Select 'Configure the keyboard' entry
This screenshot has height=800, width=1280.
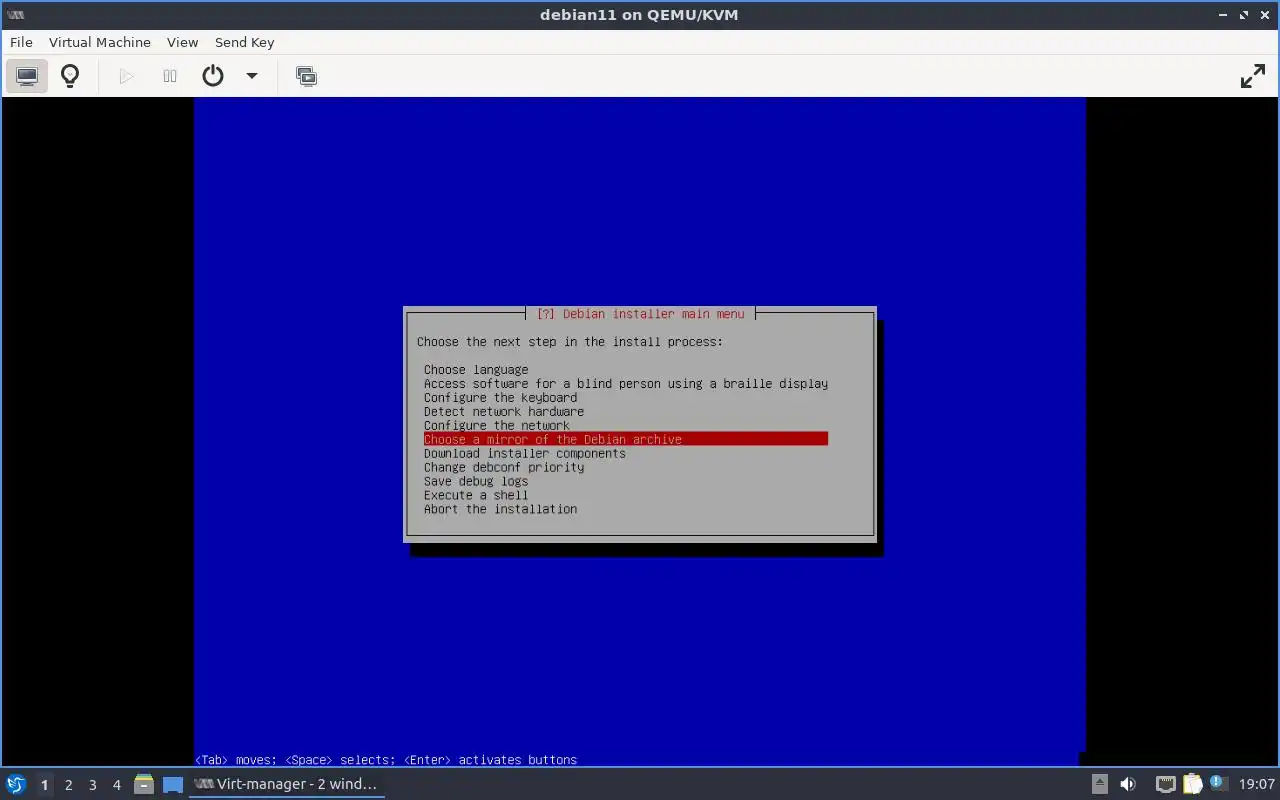click(x=500, y=398)
